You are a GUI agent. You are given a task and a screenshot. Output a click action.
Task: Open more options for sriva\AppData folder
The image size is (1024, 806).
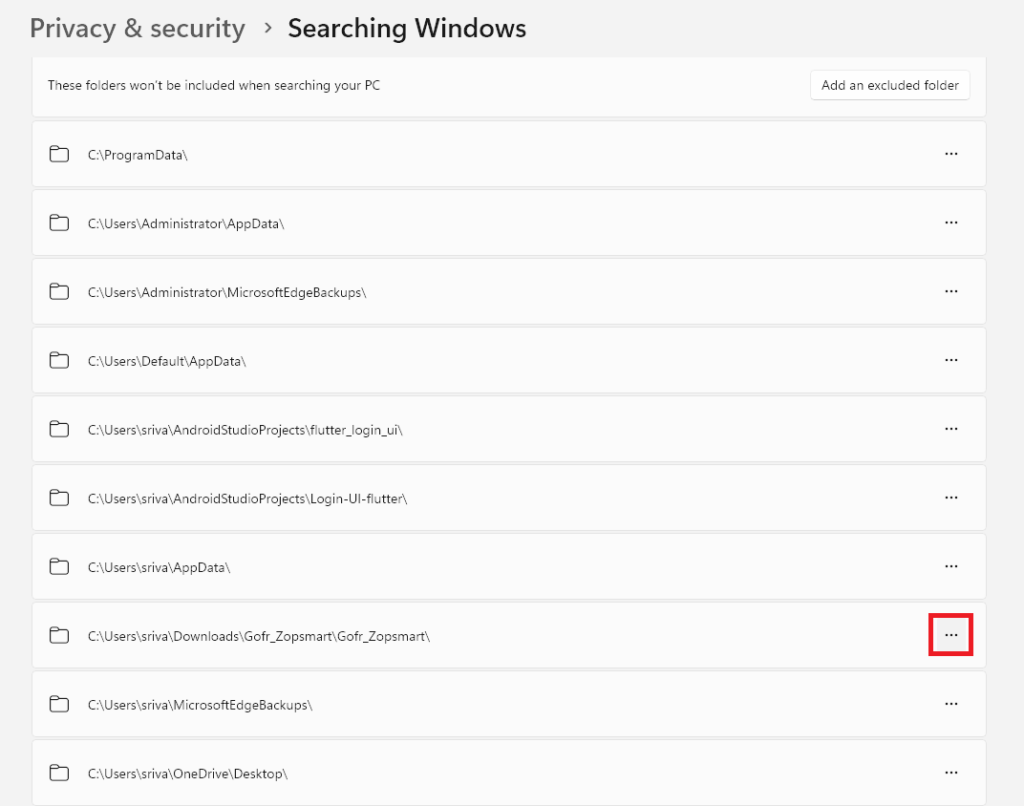951,567
